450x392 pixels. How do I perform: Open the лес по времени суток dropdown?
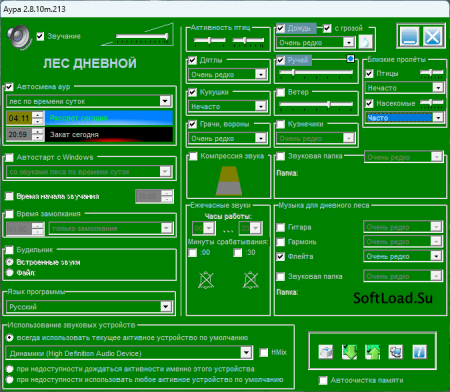point(89,101)
